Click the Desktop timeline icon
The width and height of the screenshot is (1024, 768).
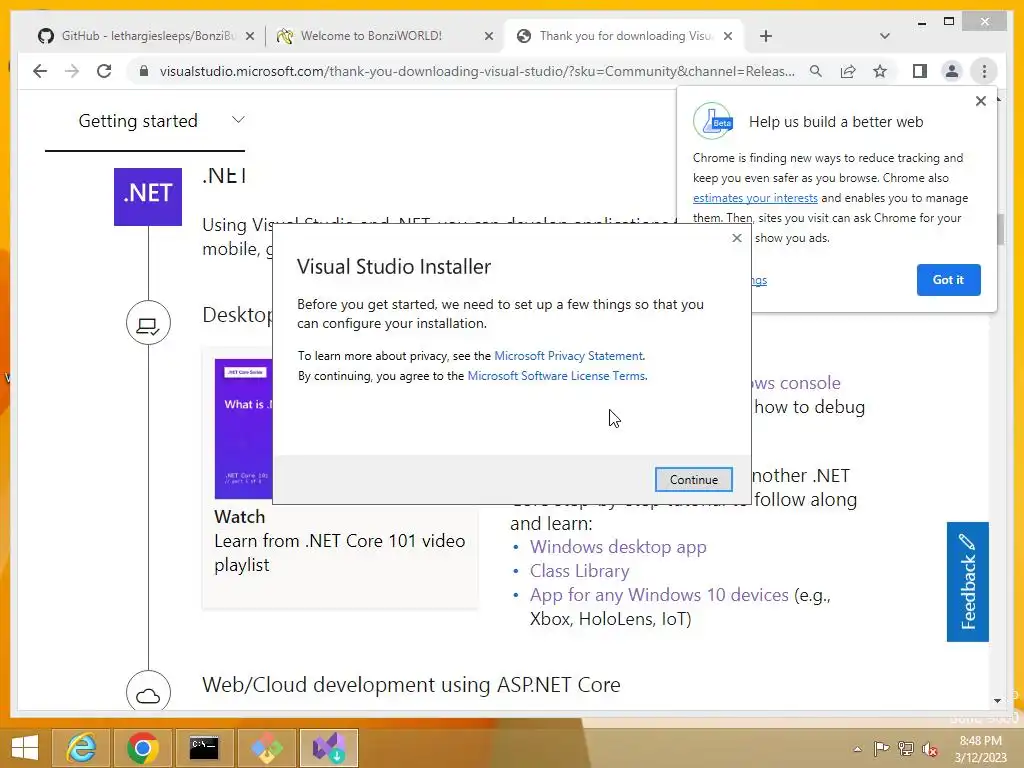(x=148, y=323)
